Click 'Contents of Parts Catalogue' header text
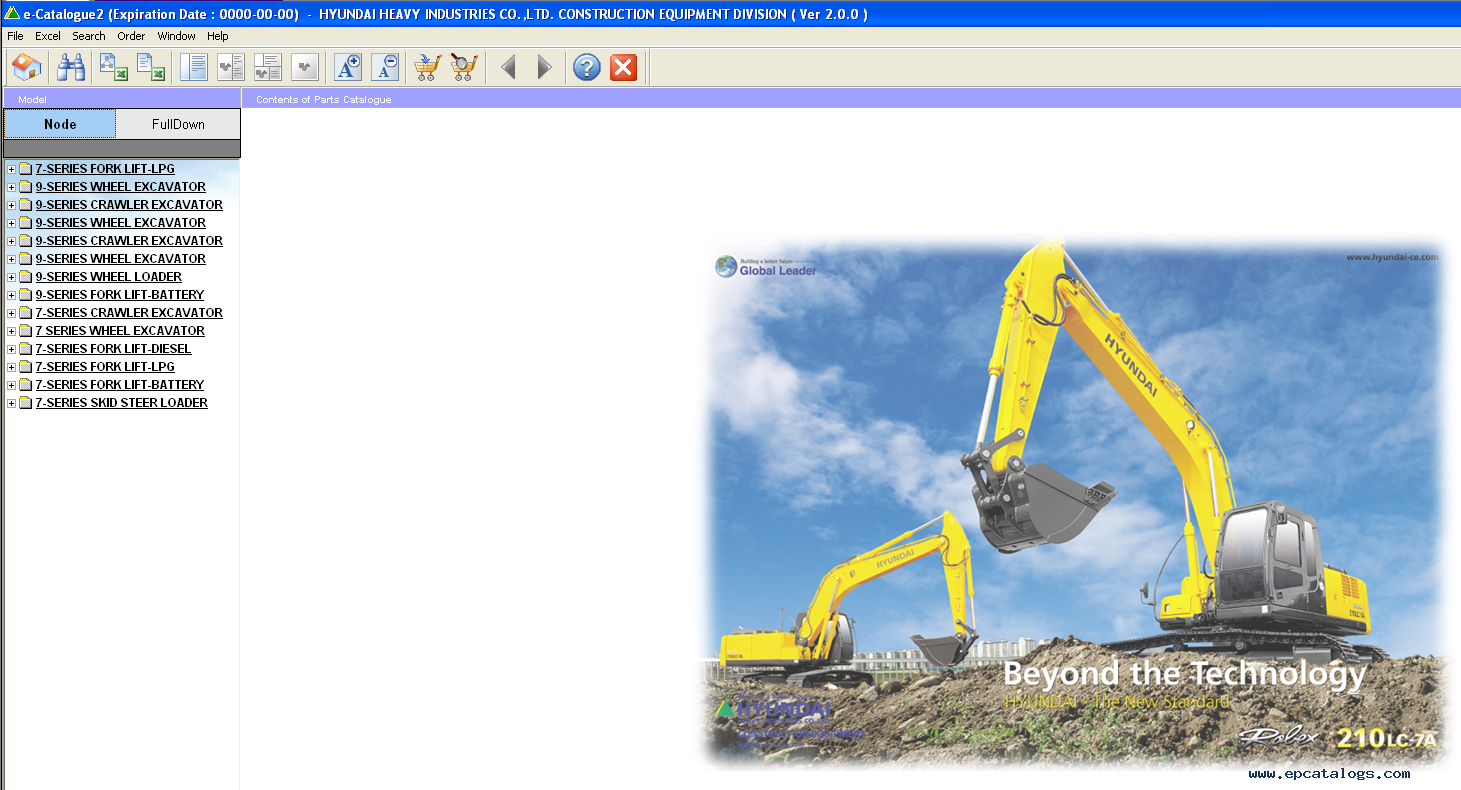This screenshot has height=790, width=1461. pyautogui.click(x=324, y=99)
